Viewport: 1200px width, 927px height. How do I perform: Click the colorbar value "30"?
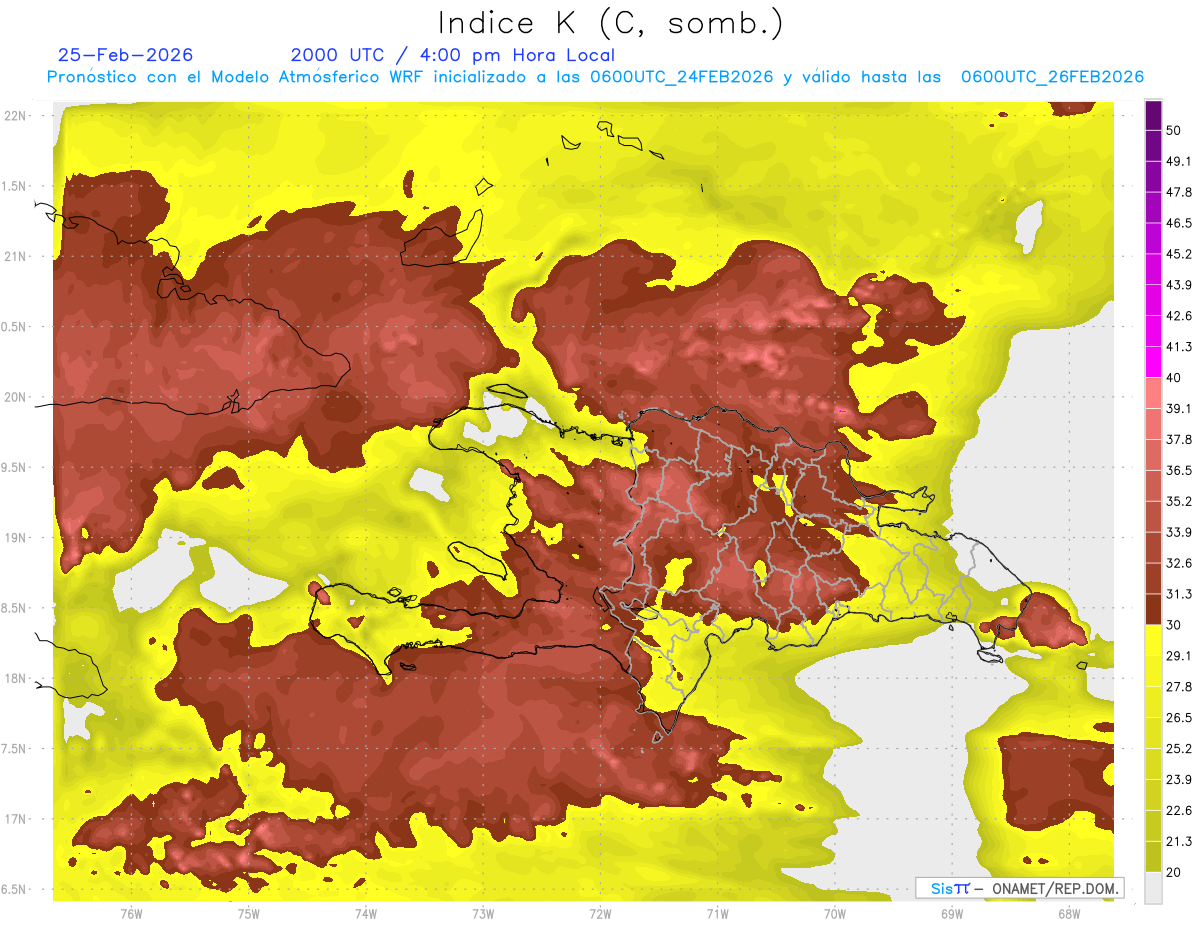tap(1174, 625)
